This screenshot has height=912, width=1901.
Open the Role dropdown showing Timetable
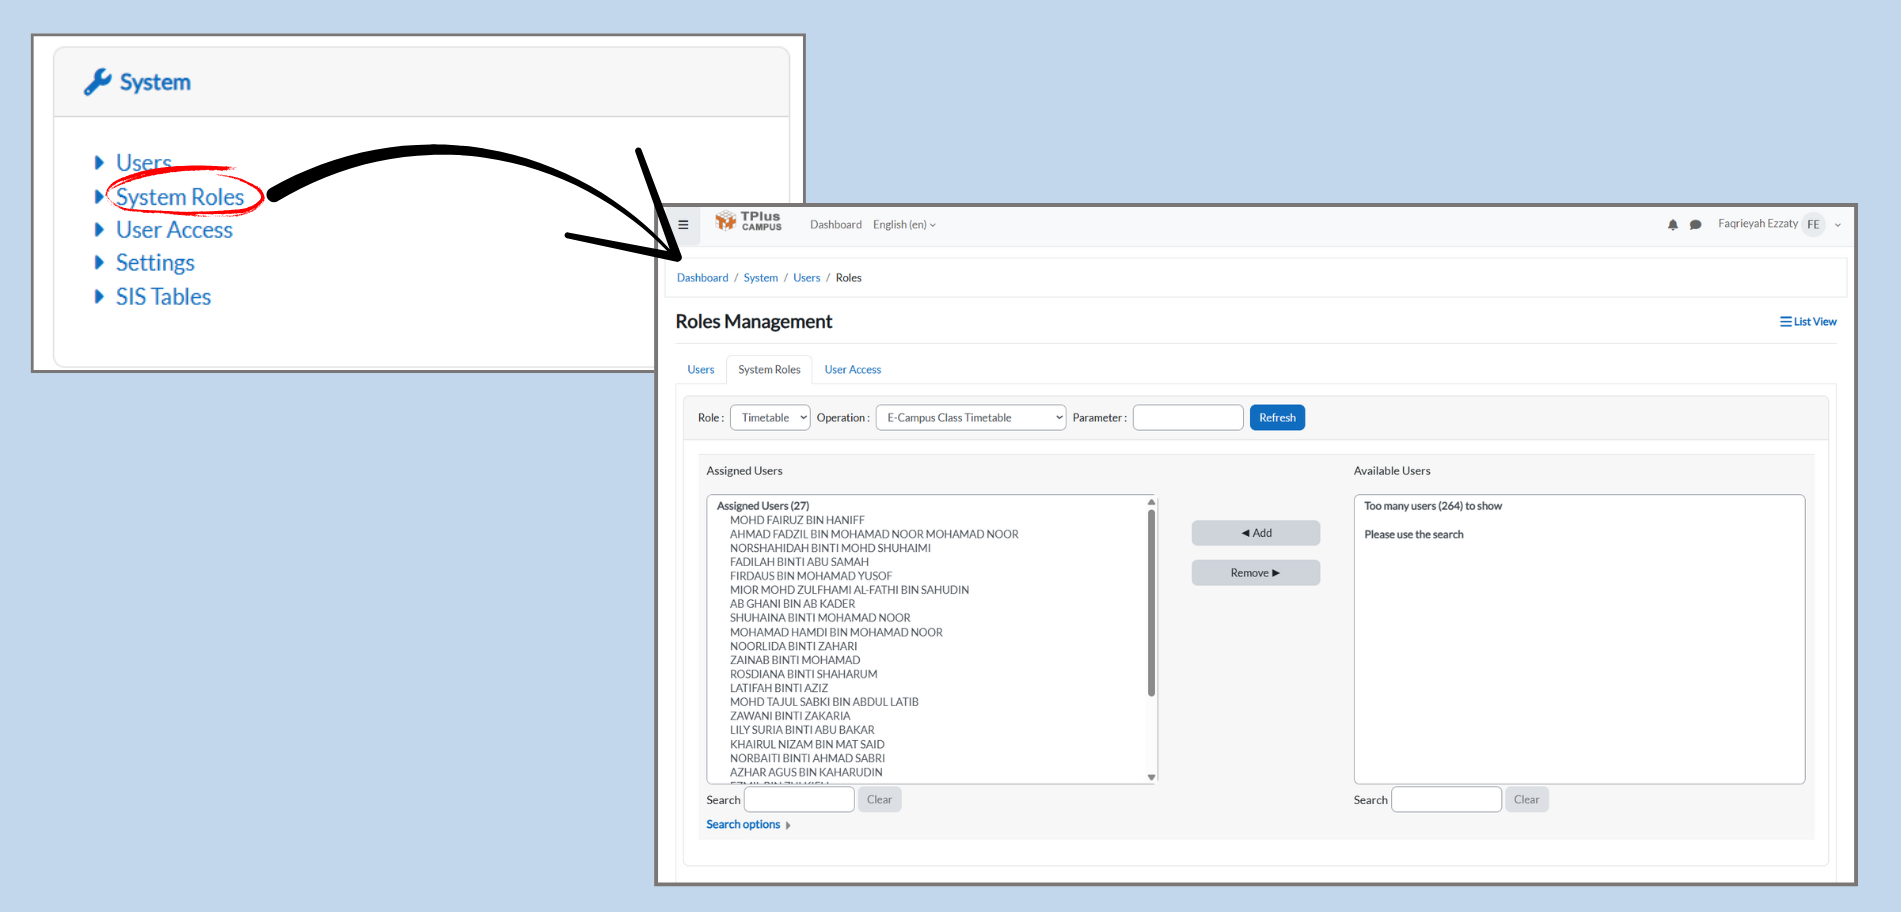coord(770,418)
